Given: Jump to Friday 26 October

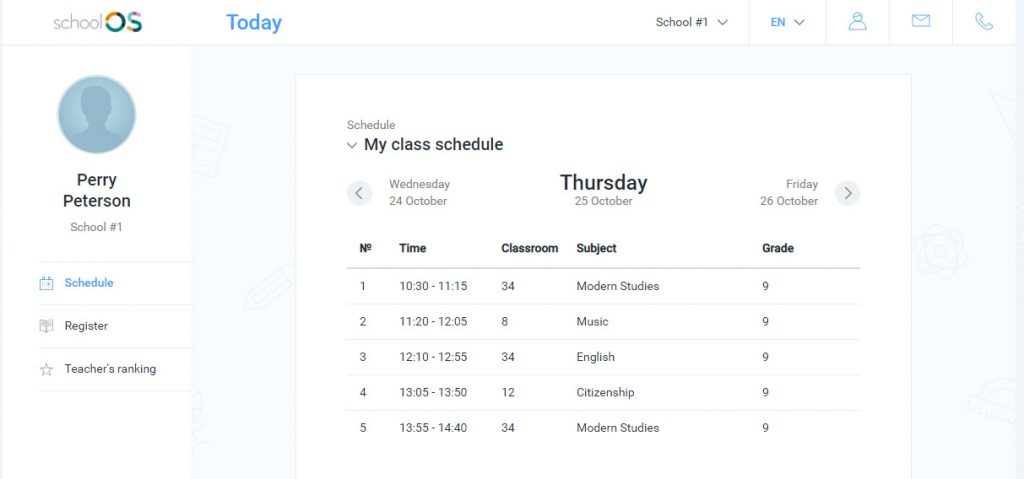Looking at the screenshot, I should pos(789,193).
